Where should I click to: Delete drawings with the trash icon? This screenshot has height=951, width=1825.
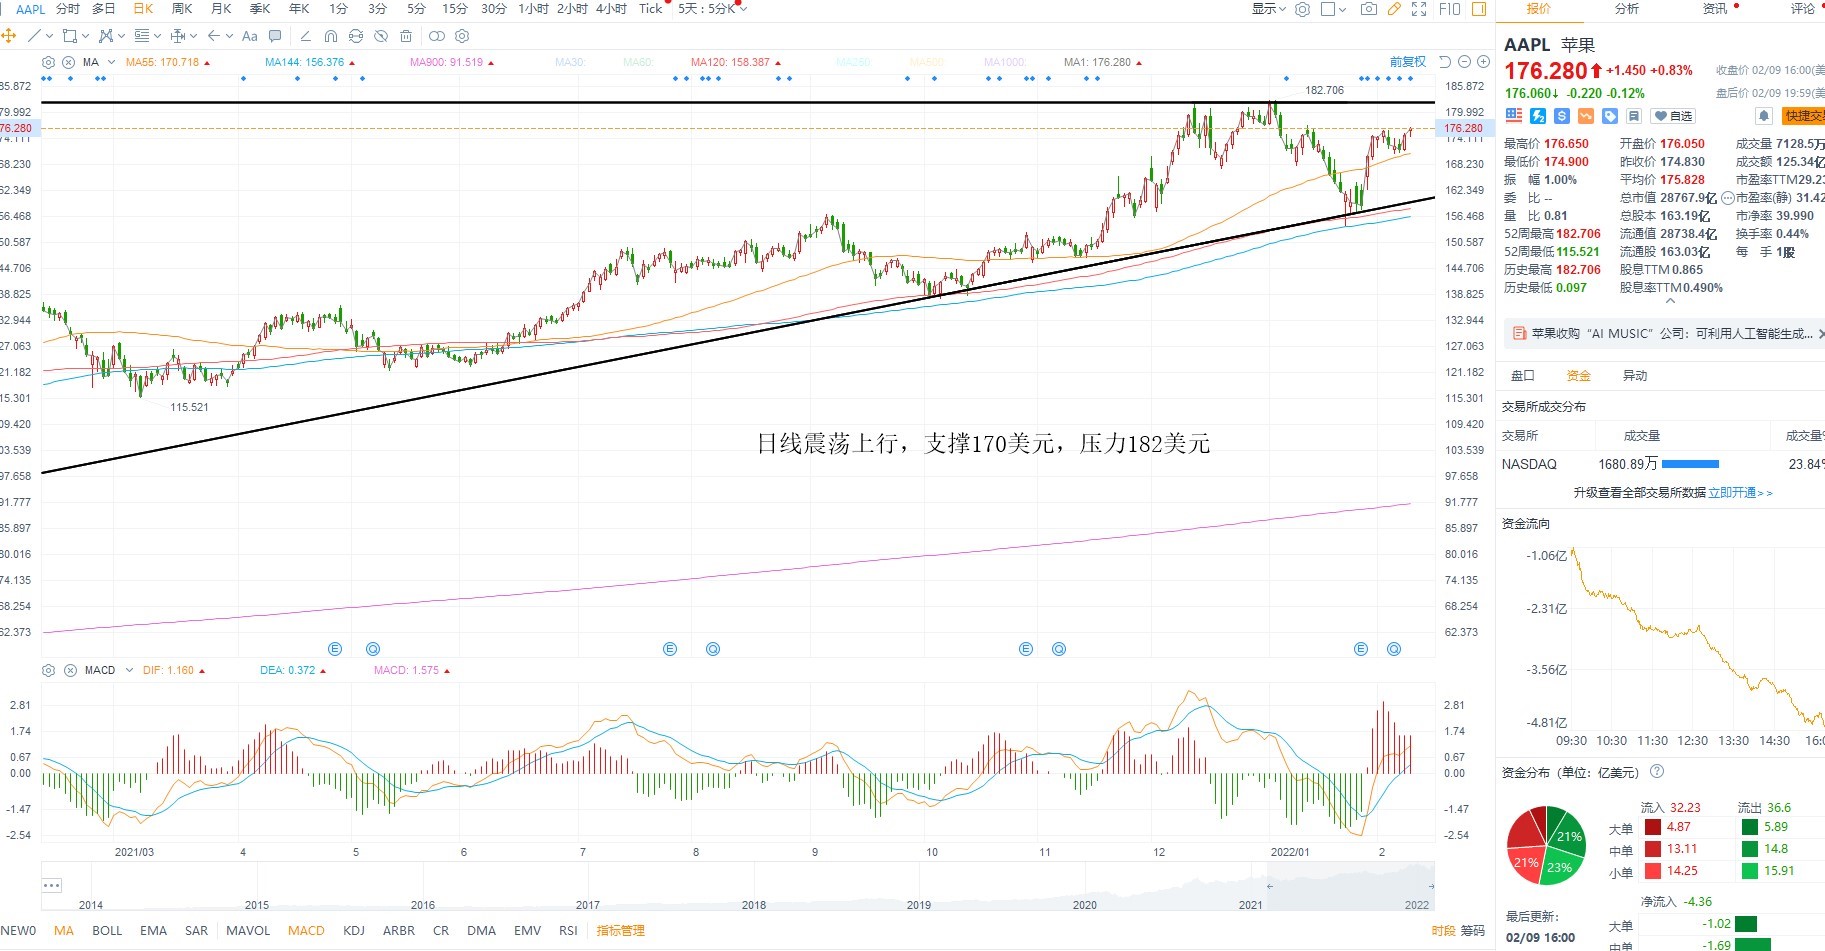click(x=406, y=36)
